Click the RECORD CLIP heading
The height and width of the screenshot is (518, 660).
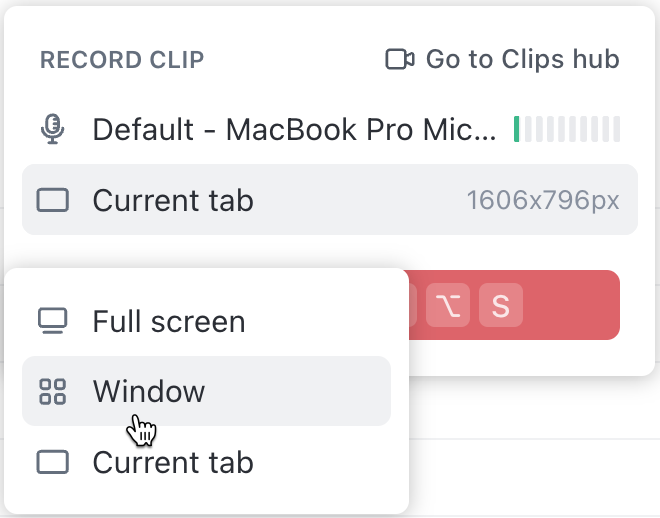tap(122, 60)
